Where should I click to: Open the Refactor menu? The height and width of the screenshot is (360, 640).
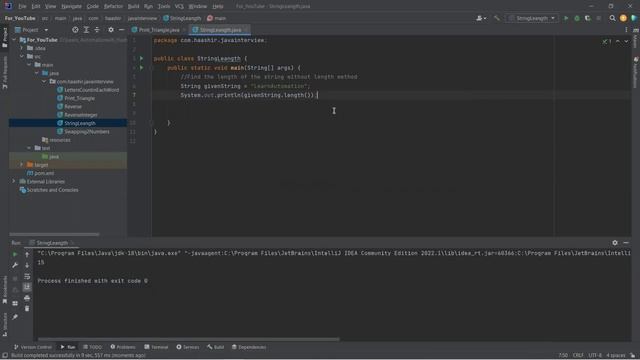point(113,6)
